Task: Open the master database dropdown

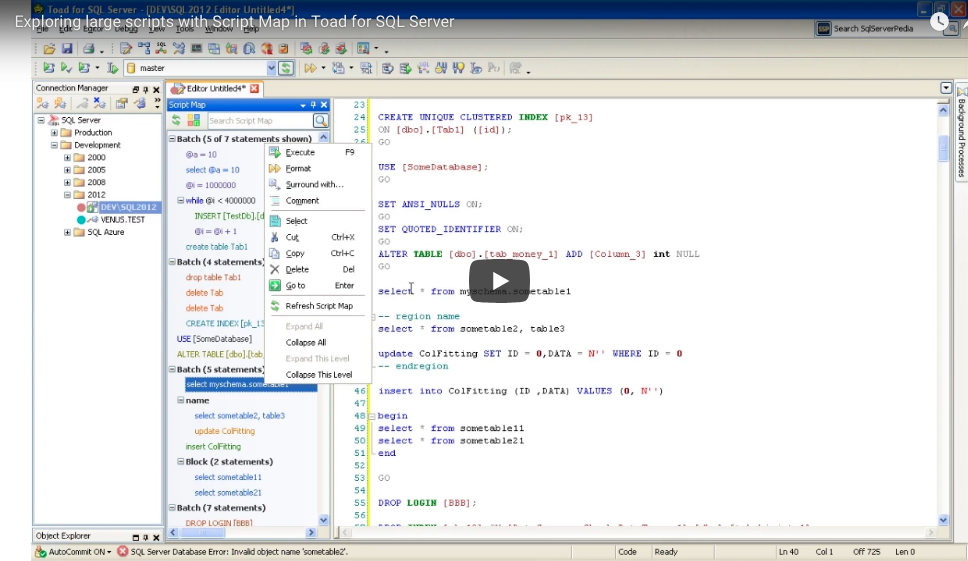Action: click(x=271, y=68)
